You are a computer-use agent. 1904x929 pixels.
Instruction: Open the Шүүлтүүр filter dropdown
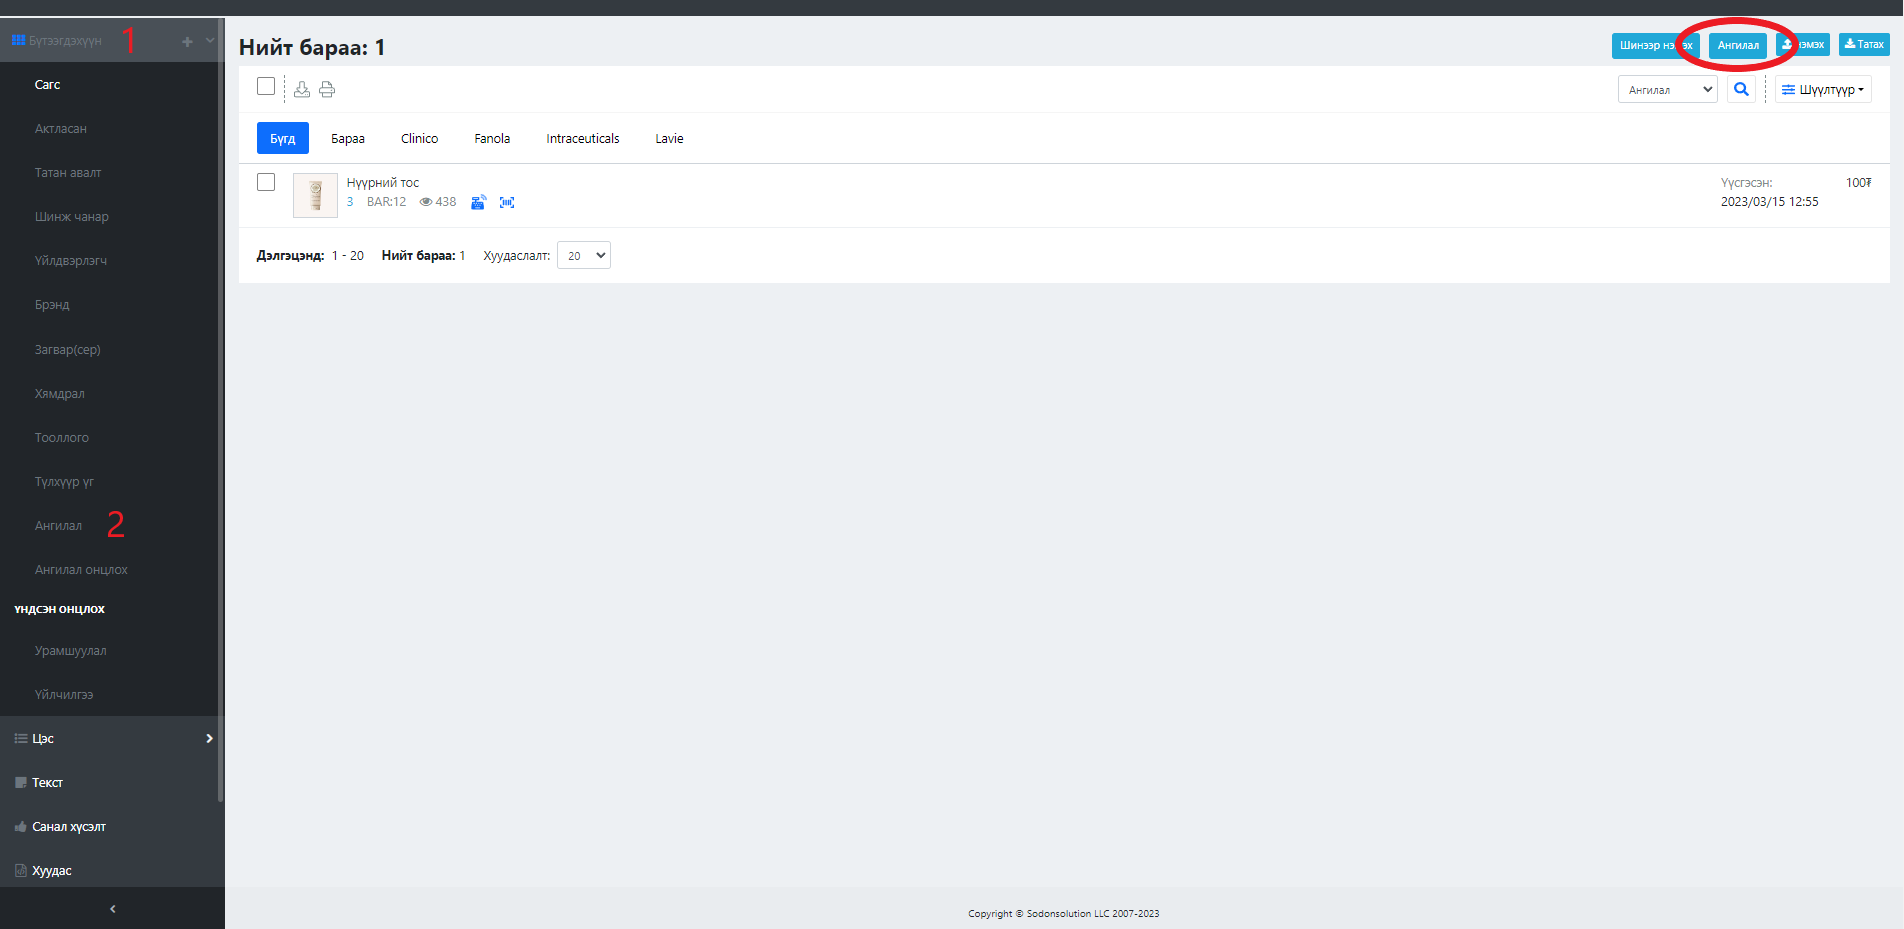(1822, 89)
